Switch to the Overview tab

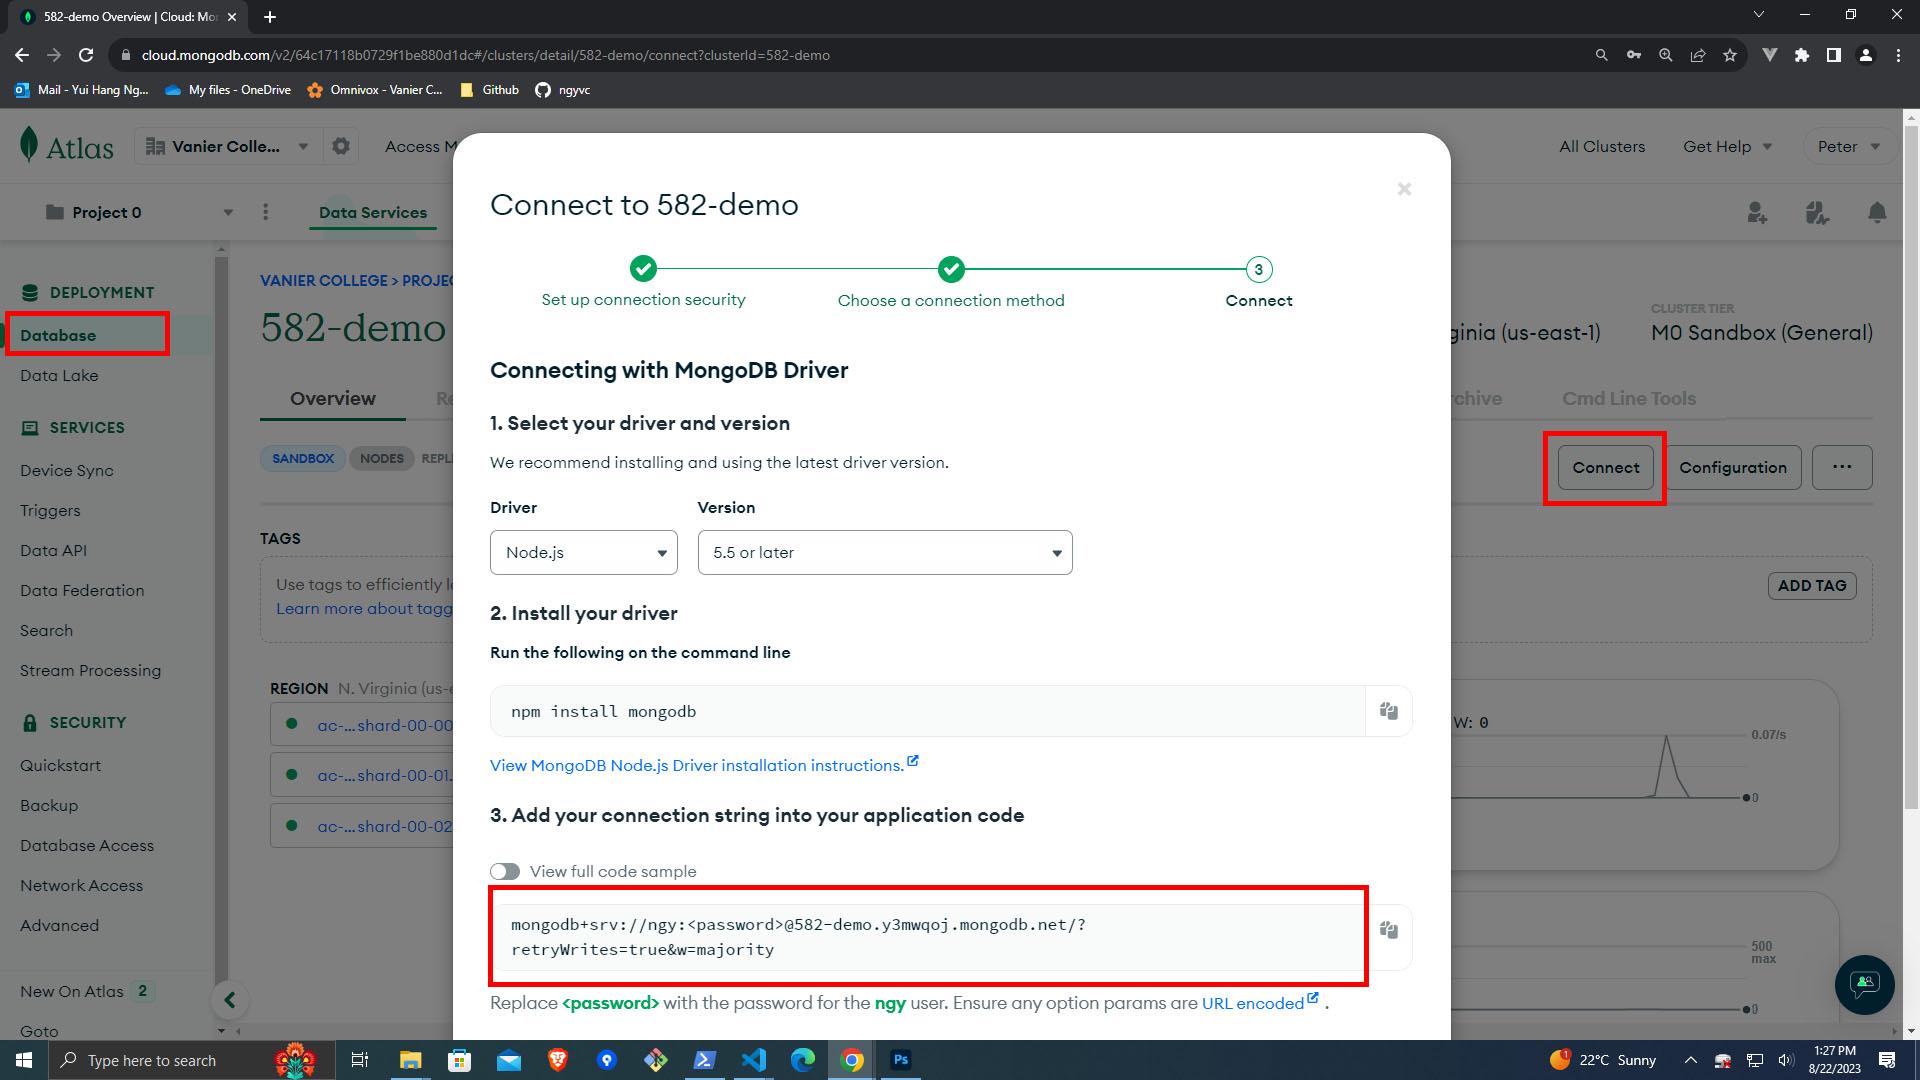point(332,399)
